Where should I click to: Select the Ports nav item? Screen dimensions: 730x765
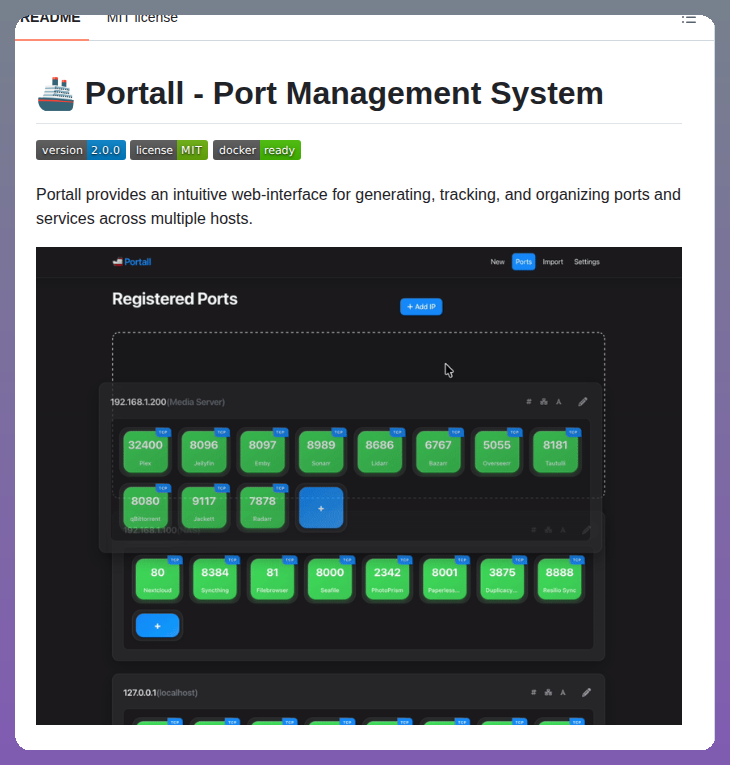coord(524,262)
